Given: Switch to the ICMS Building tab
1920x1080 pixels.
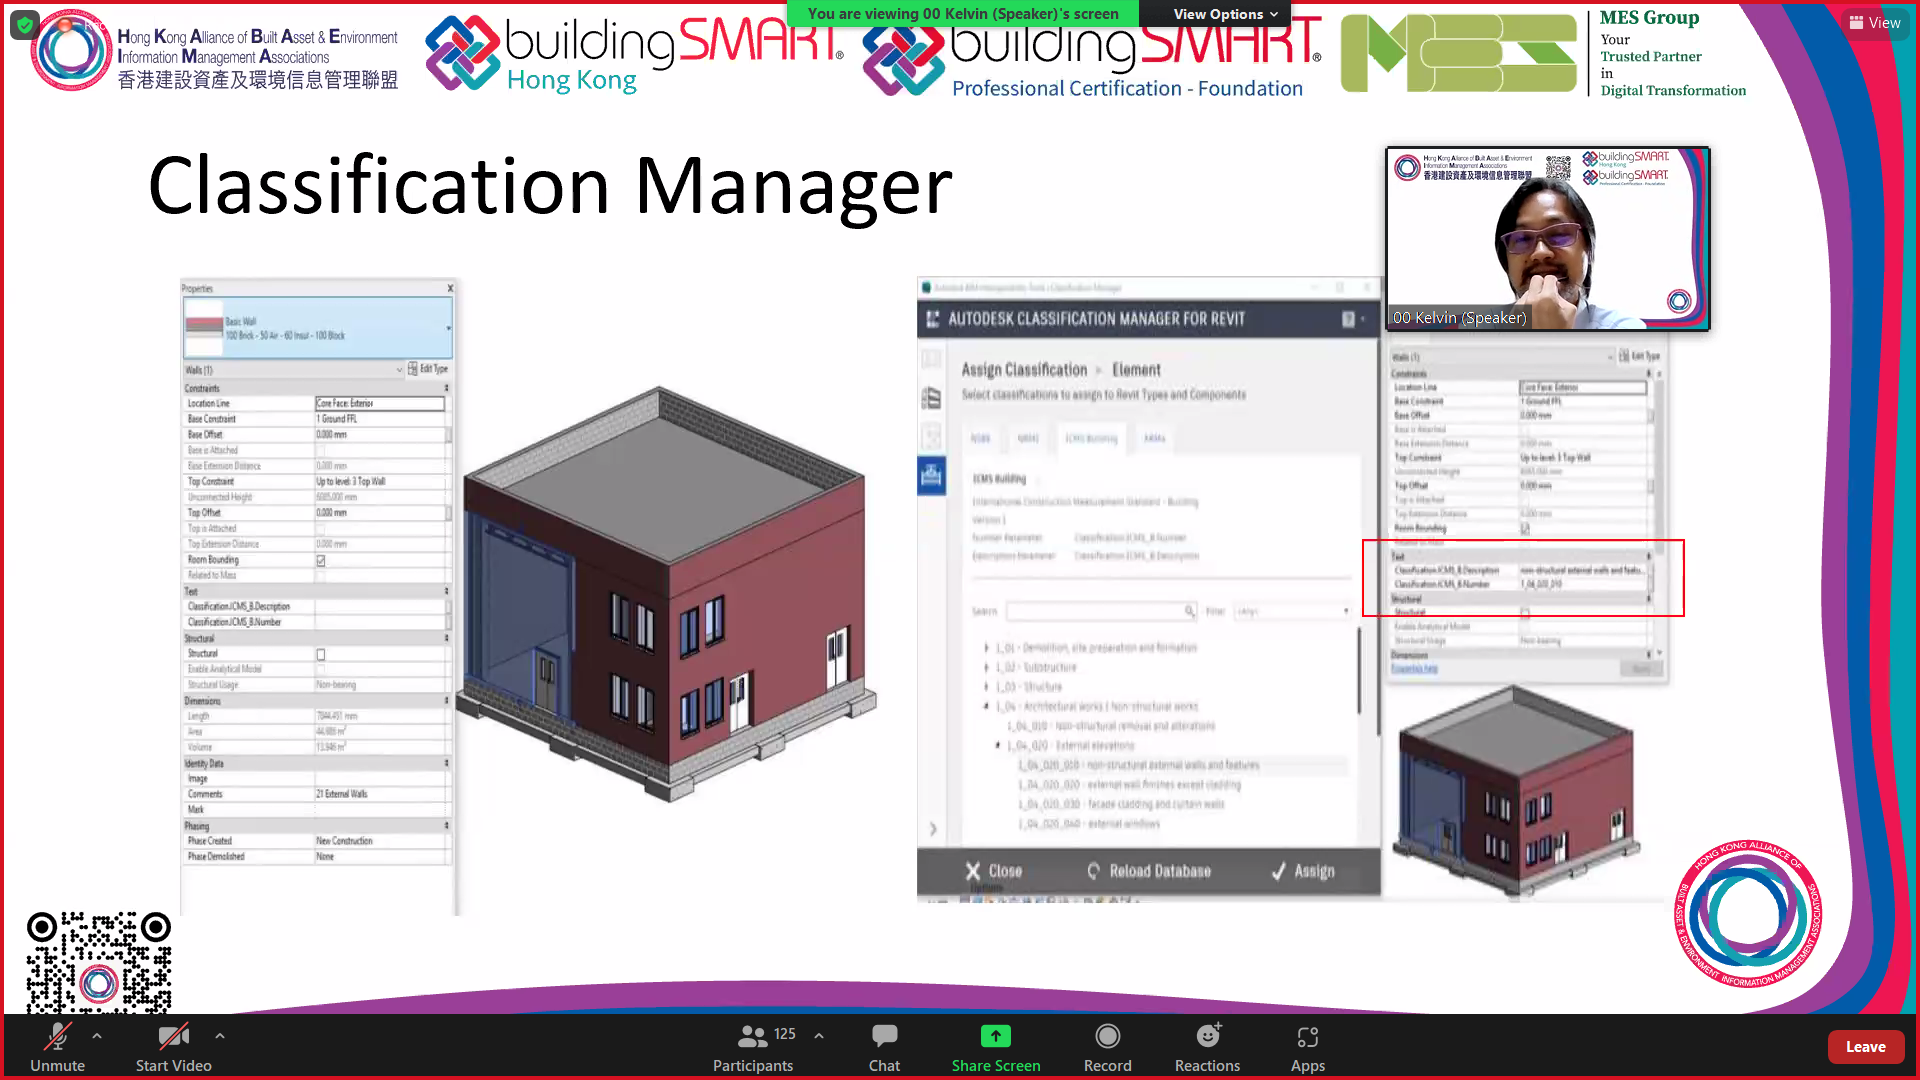Looking at the screenshot, I should [x=1090, y=438].
